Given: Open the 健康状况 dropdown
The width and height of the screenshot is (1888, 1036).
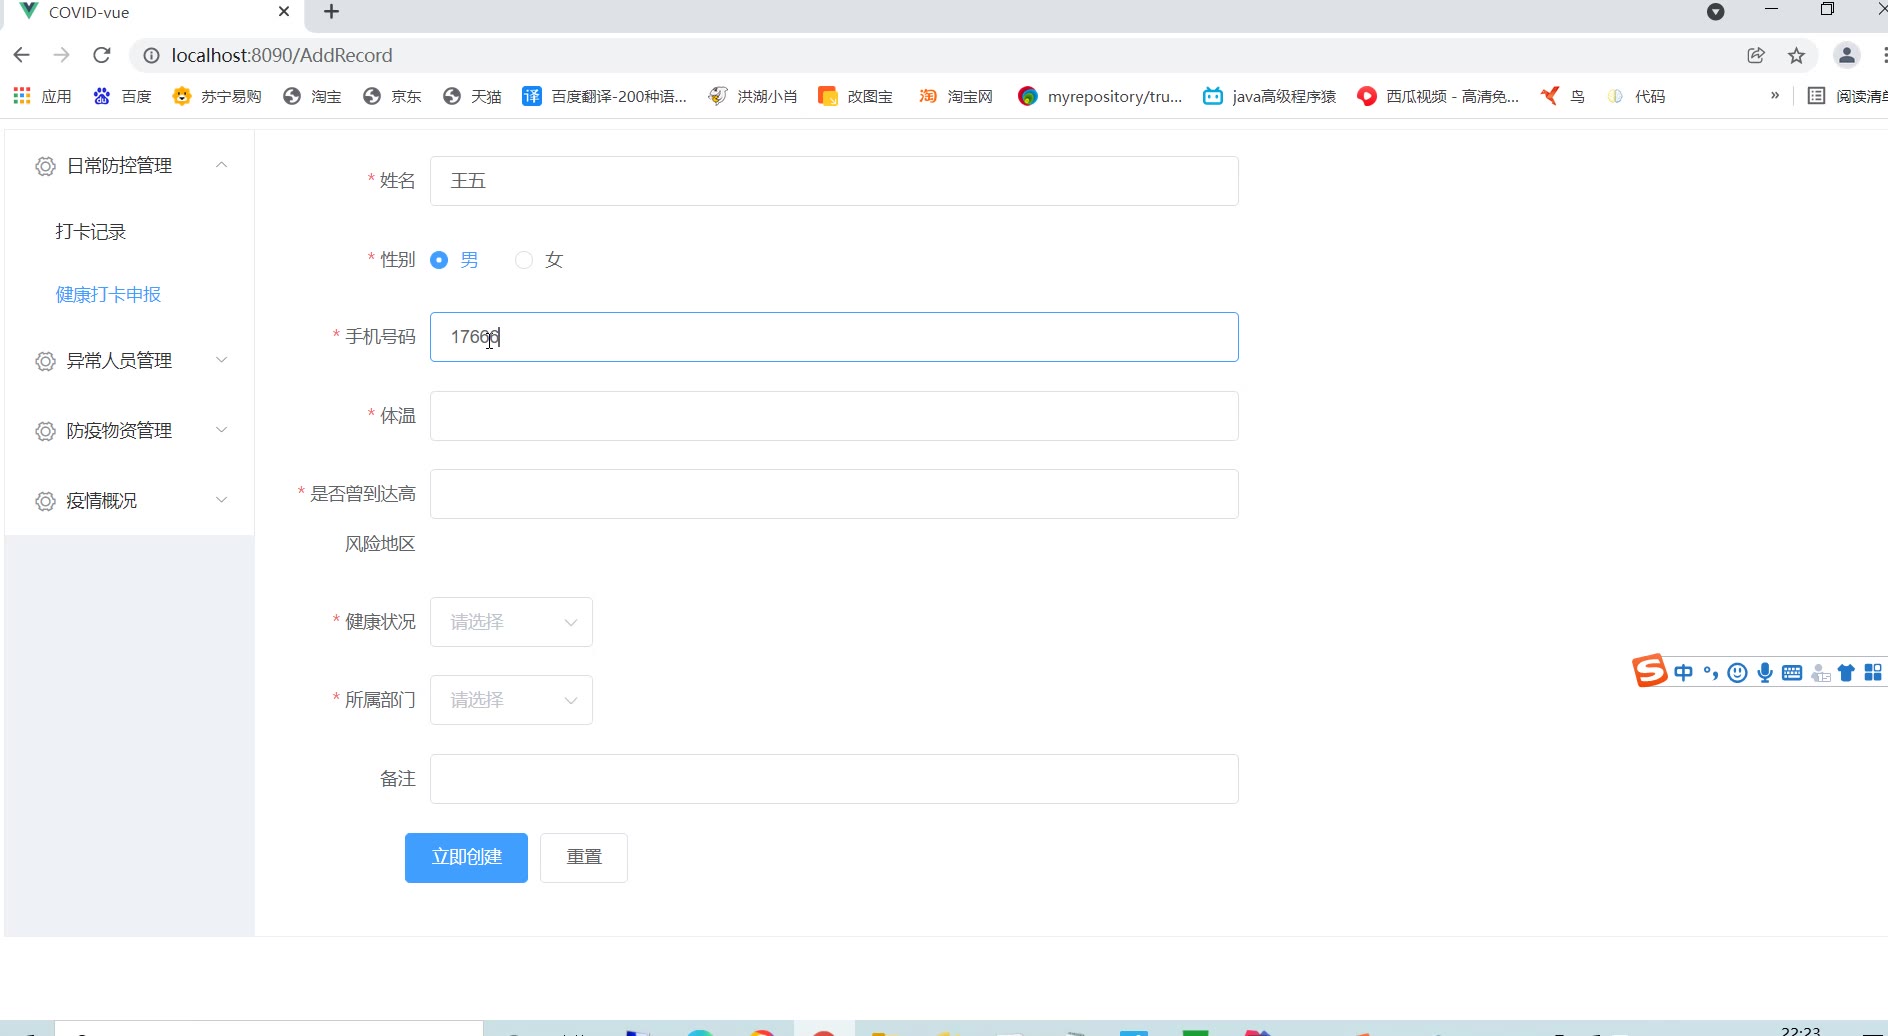Looking at the screenshot, I should (x=511, y=622).
